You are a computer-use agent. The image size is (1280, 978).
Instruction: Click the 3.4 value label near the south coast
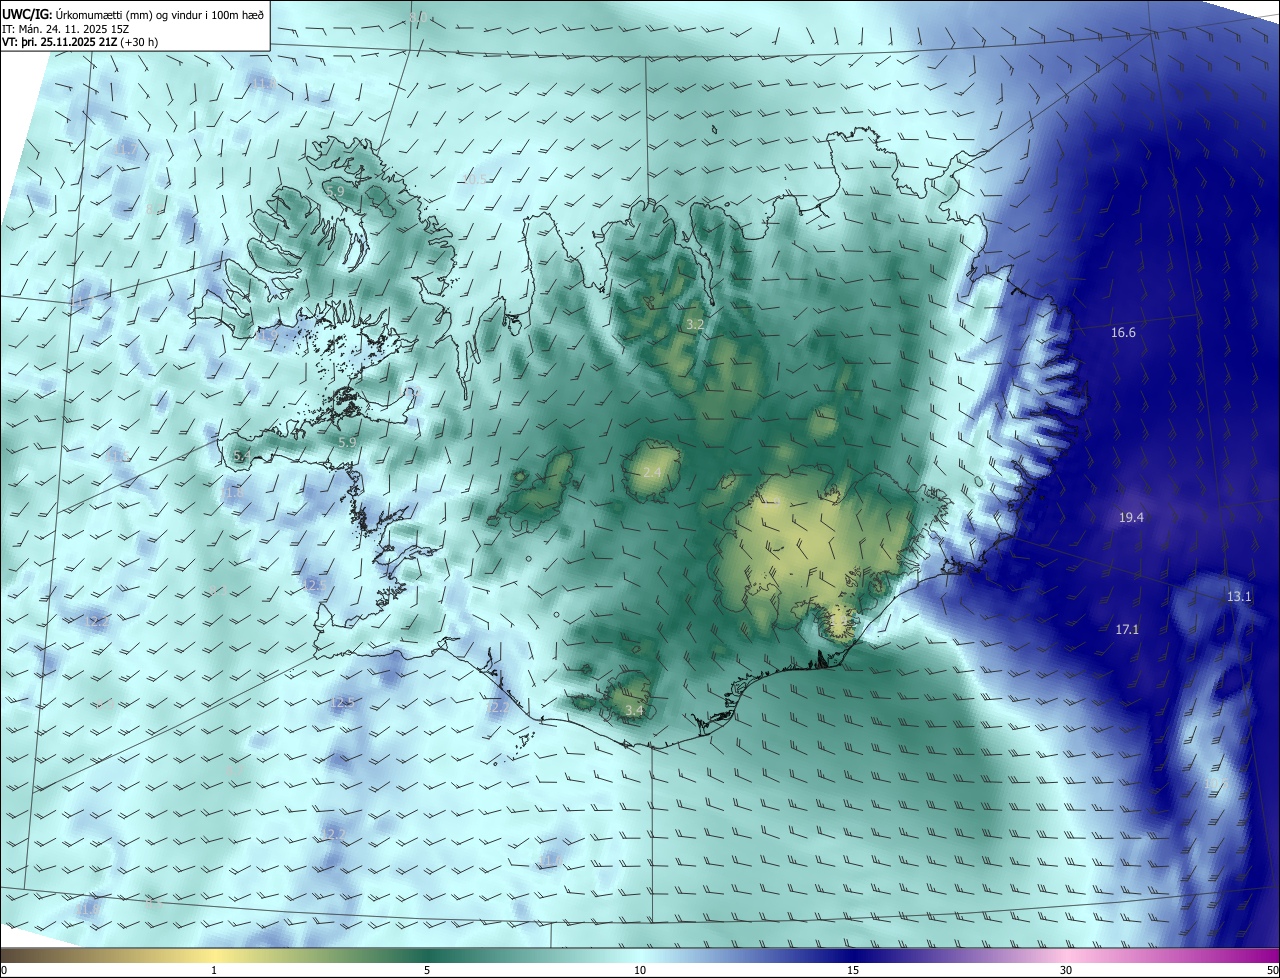click(x=634, y=711)
